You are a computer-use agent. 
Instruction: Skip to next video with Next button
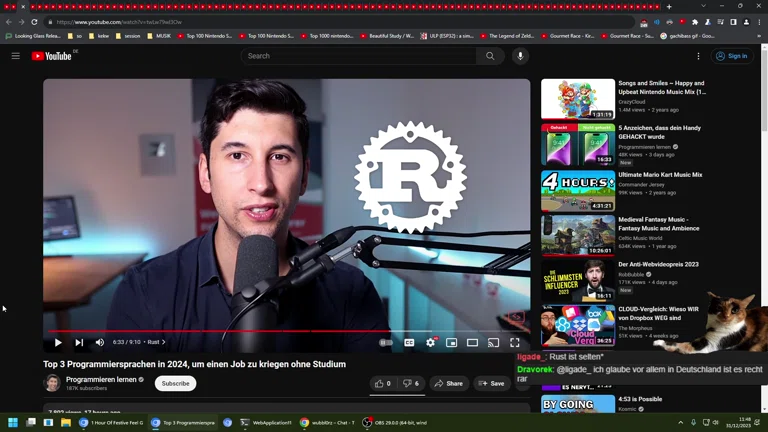pos(79,342)
